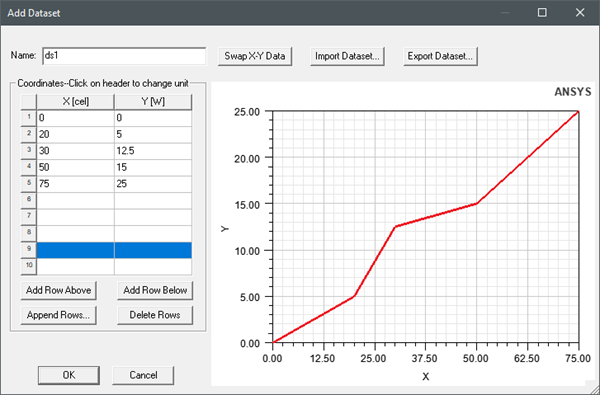Select row header 5
Screen dimensions: 600x395
pos(29,184)
